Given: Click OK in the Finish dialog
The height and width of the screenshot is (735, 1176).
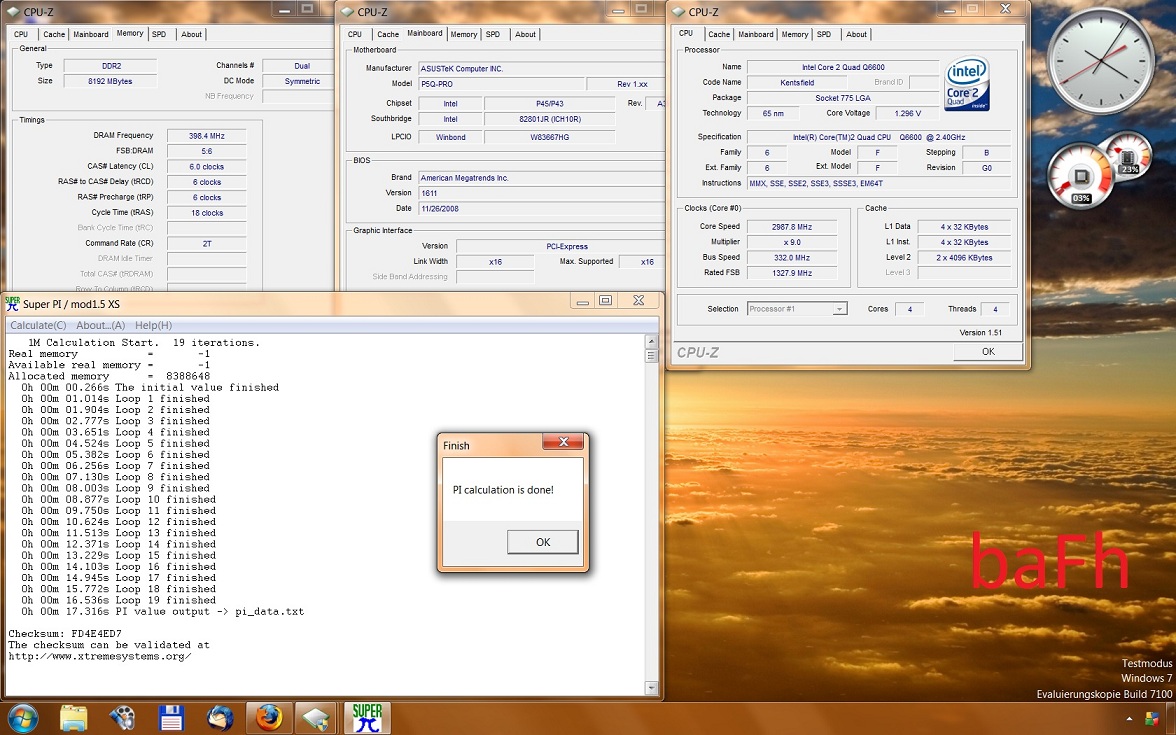Looking at the screenshot, I should point(543,542).
